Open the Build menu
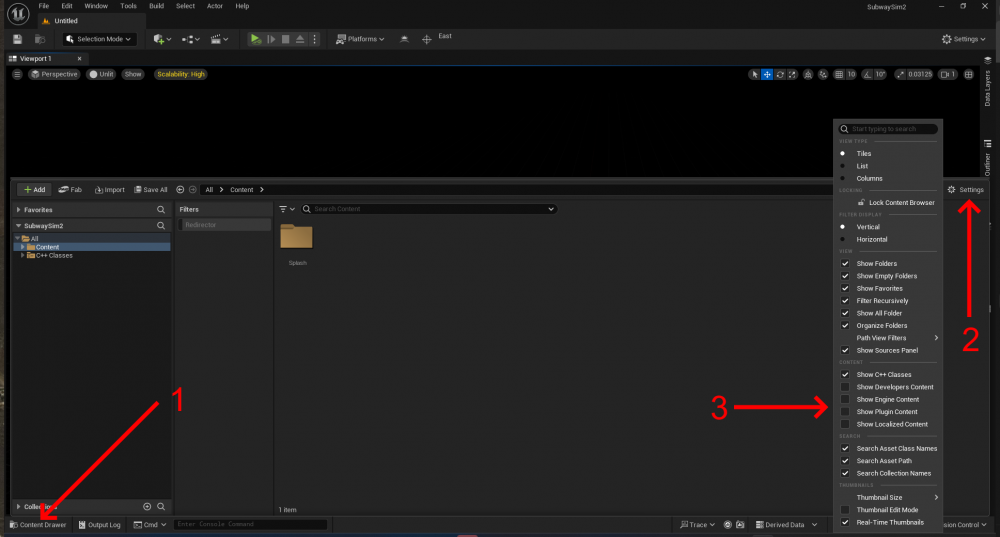1000x537 pixels. 156,6
